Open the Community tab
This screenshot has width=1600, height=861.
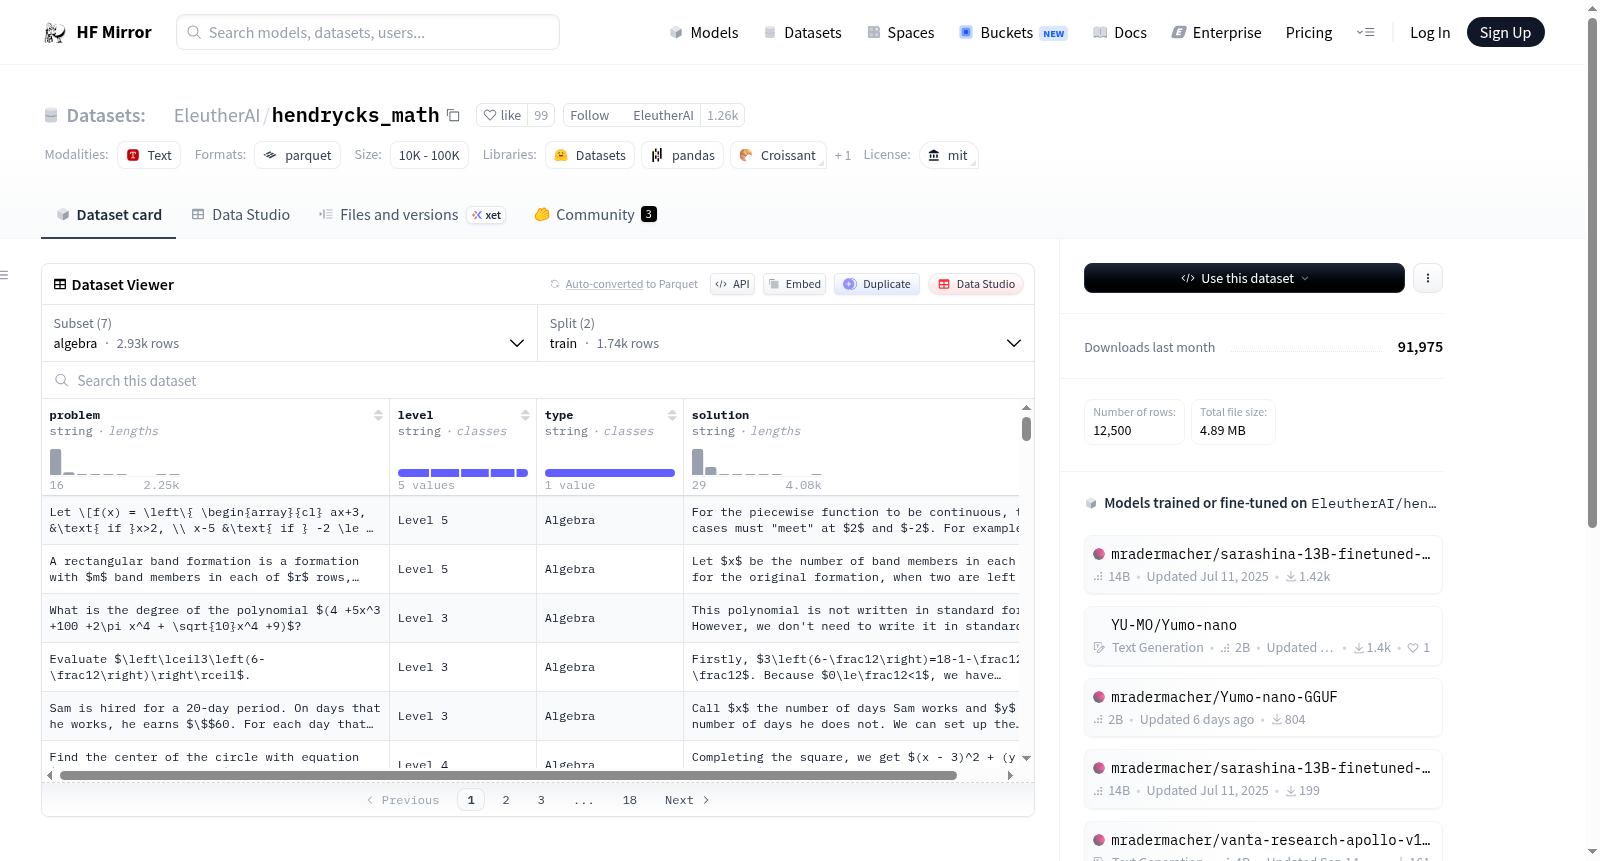click(x=596, y=215)
